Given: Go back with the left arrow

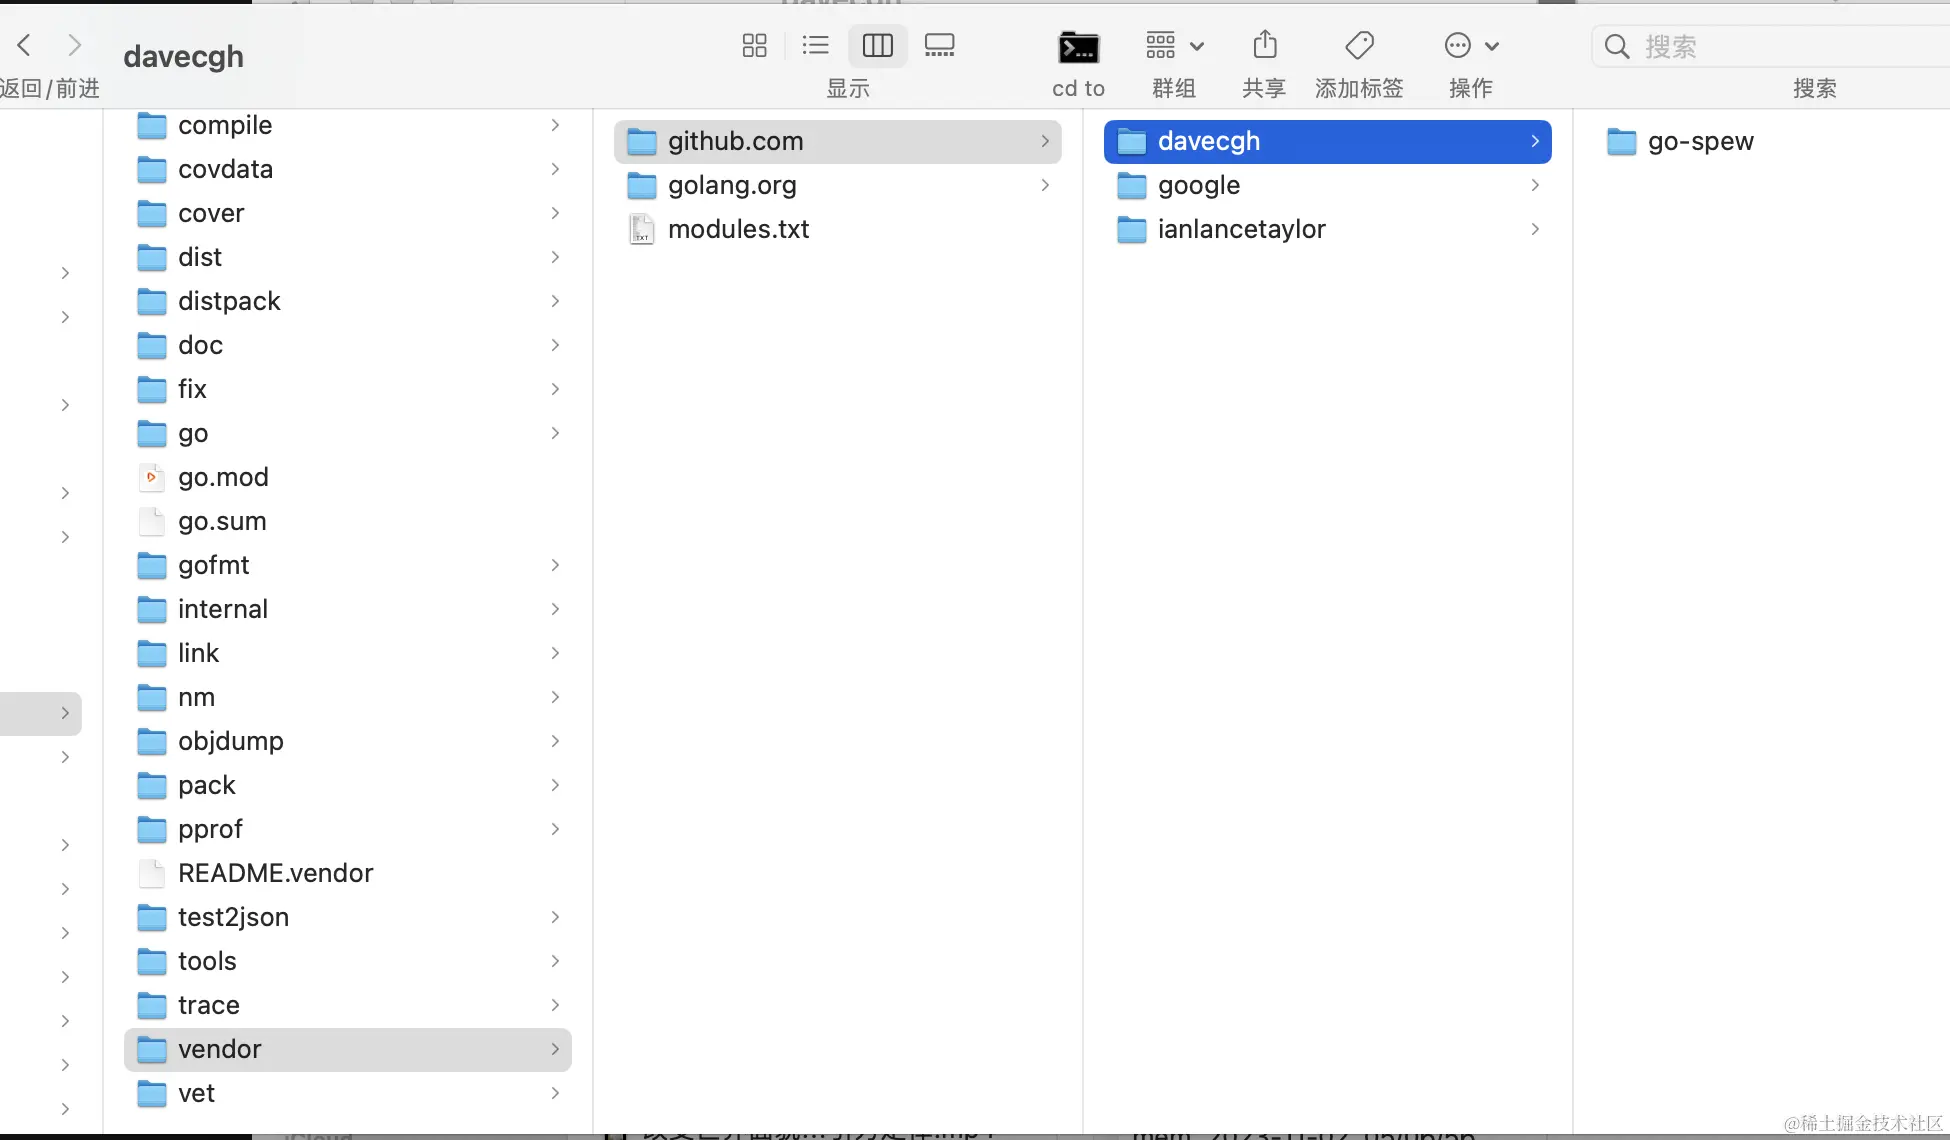Looking at the screenshot, I should click(25, 45).
